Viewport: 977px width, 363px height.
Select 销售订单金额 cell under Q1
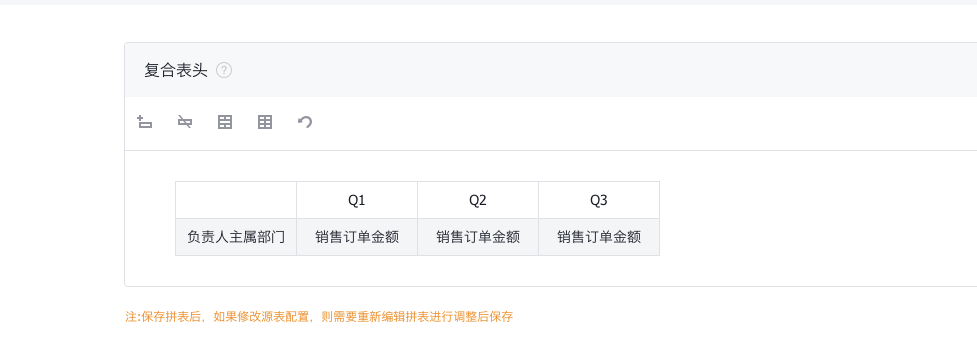[357, 237]
